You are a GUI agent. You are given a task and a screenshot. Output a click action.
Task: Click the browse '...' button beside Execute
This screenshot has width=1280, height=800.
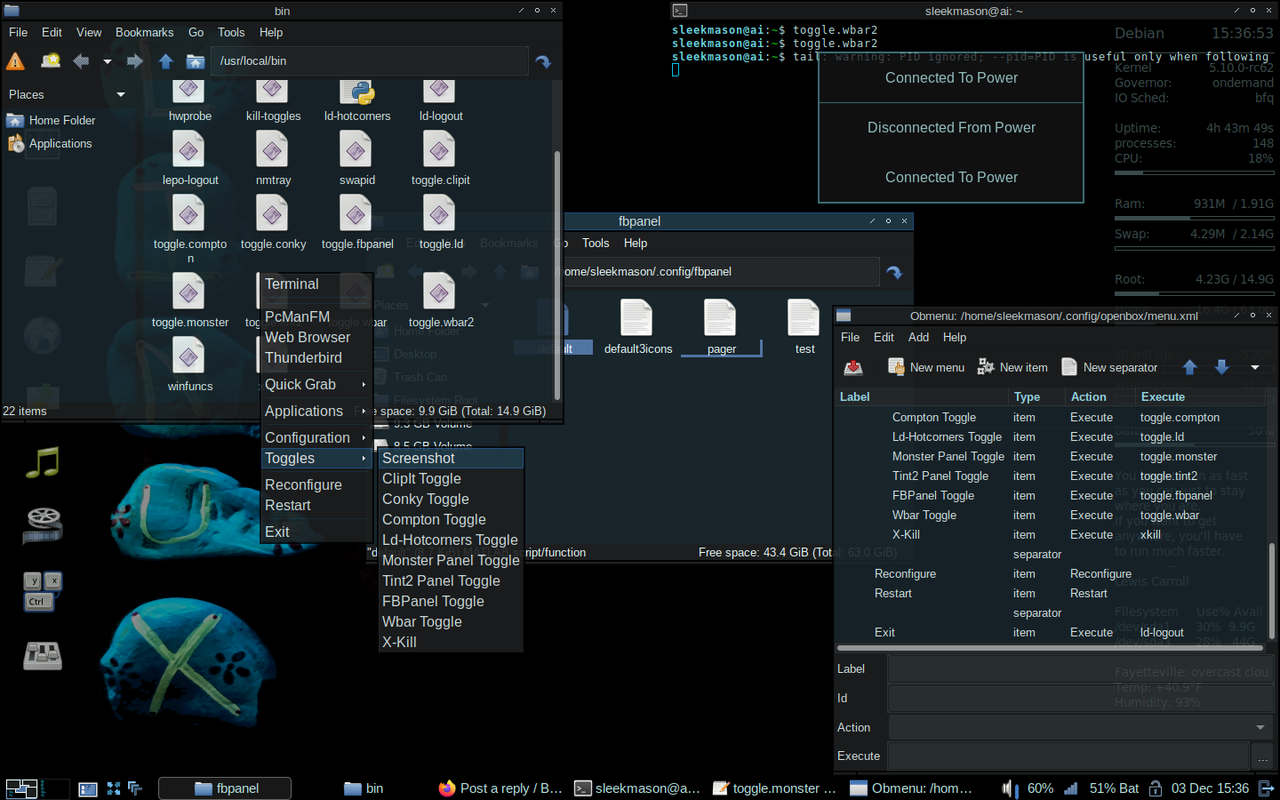click(1263, 756)
